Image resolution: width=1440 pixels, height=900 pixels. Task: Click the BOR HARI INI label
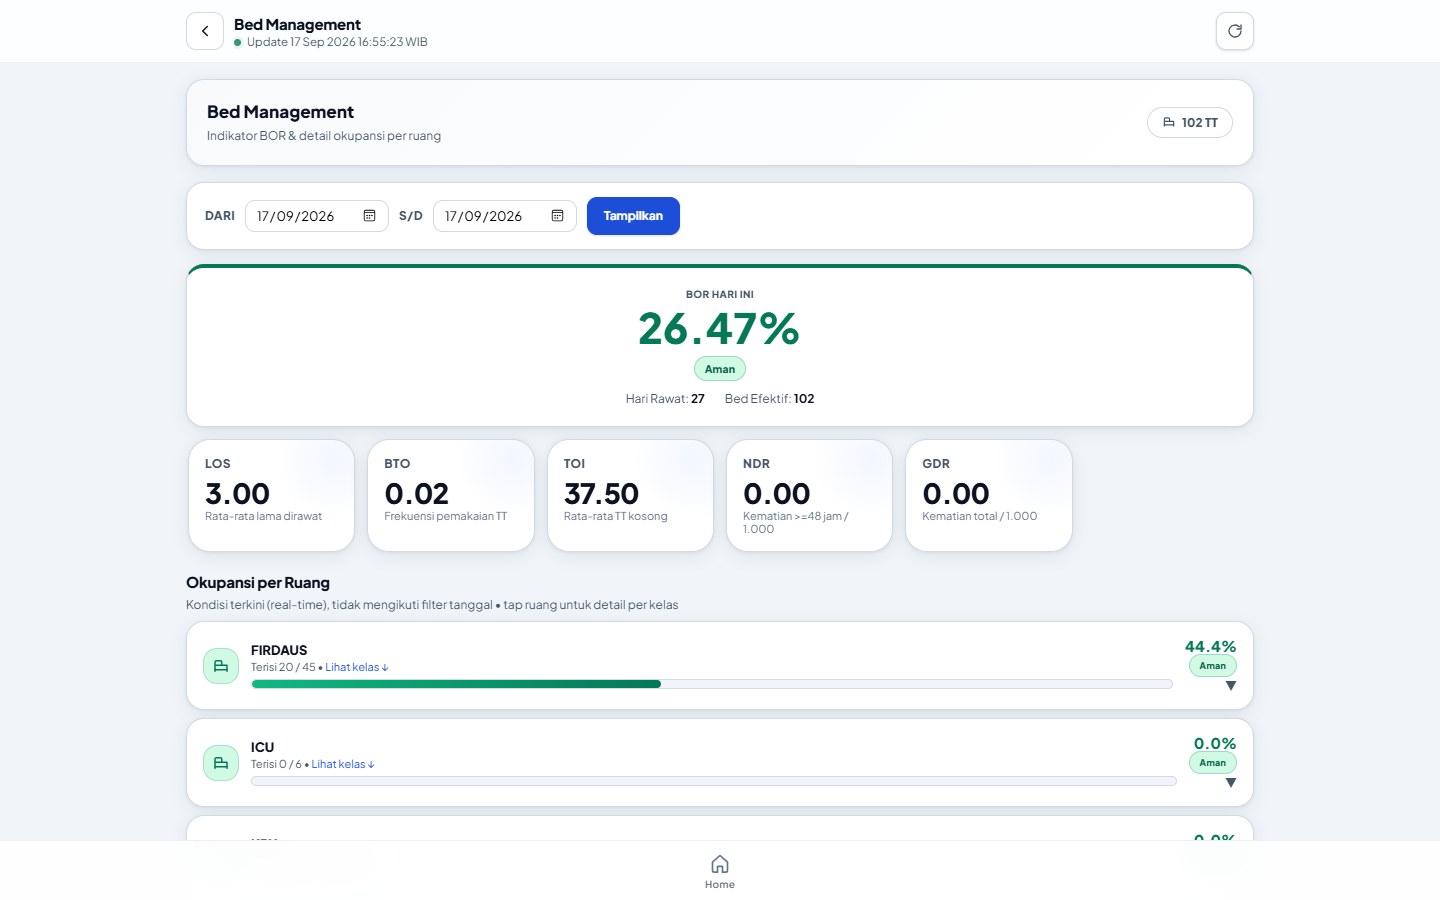[720, 295]
